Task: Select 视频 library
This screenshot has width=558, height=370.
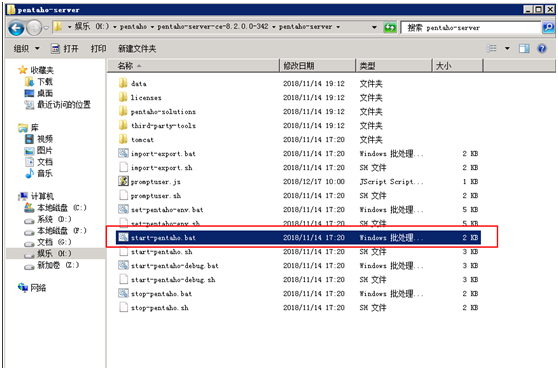Action: (x=38, y=139)
